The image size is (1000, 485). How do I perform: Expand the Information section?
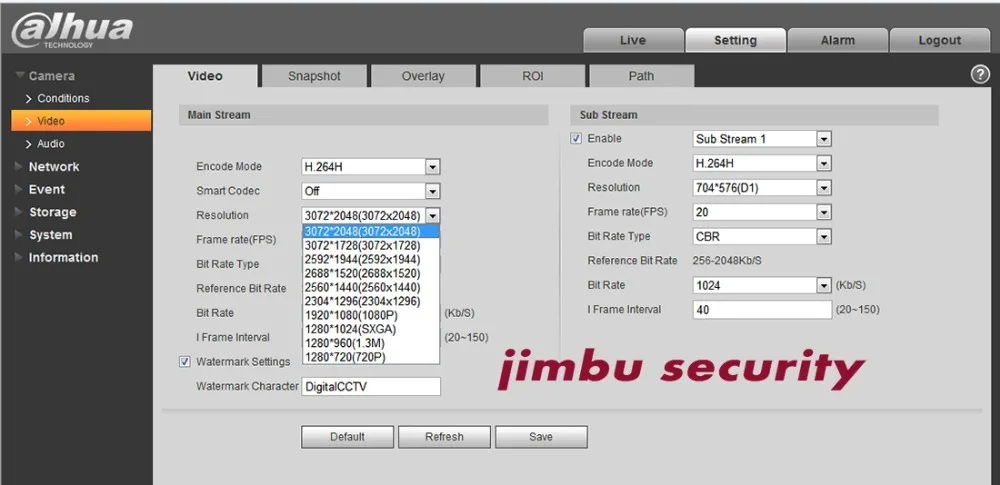point(57,258)
